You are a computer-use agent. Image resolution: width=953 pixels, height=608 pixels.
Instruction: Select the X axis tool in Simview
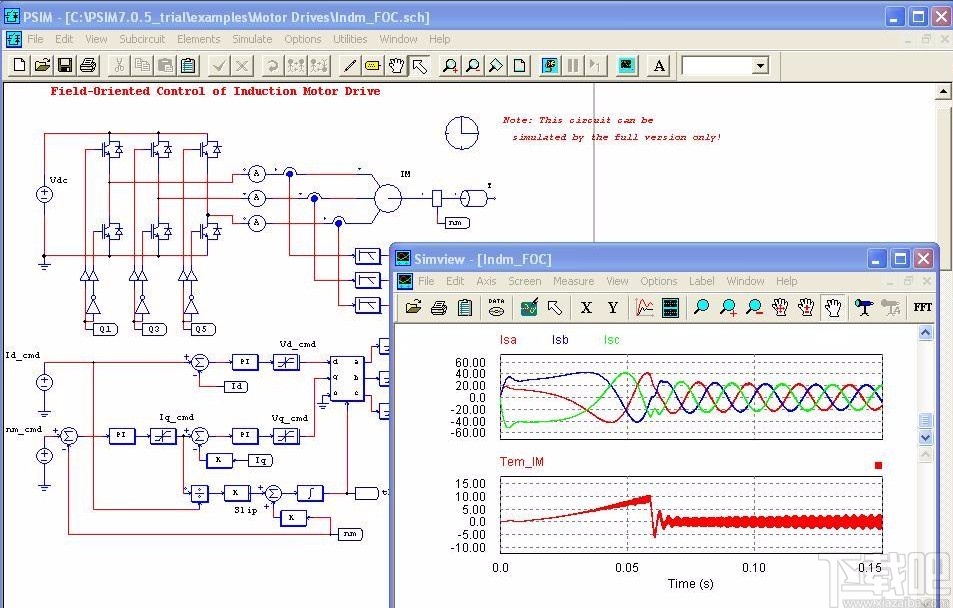click(586, 307)
